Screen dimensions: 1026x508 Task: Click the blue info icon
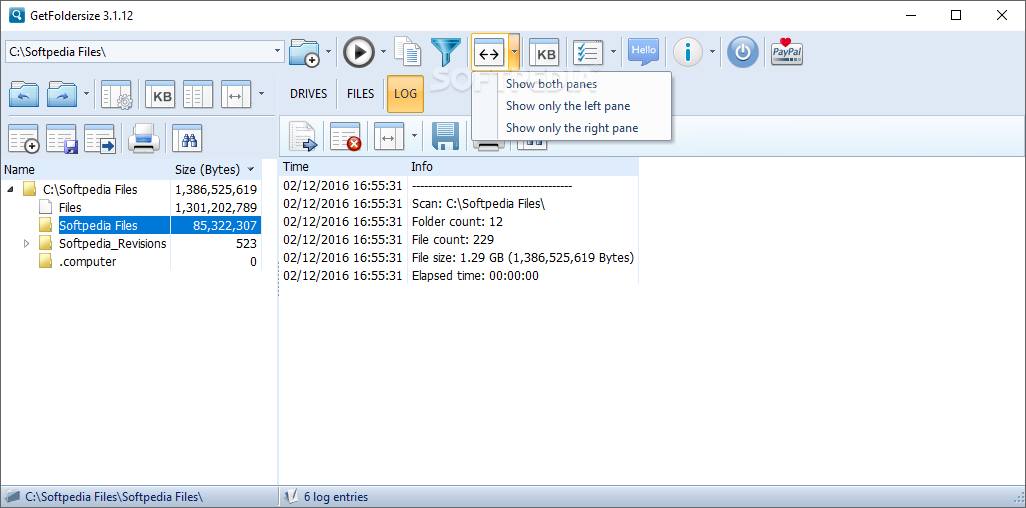pos(688,52)
